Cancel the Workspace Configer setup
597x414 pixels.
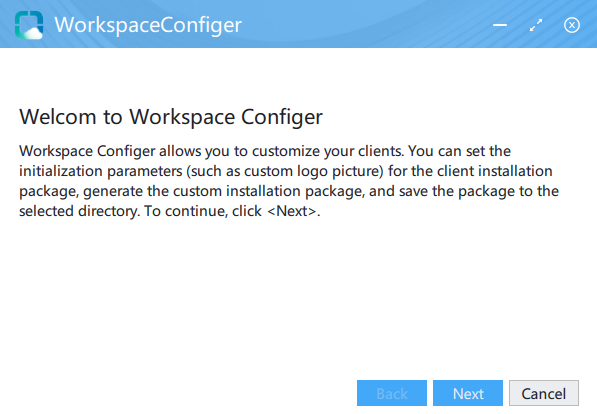pyautogui.click(x=544, y=393)
